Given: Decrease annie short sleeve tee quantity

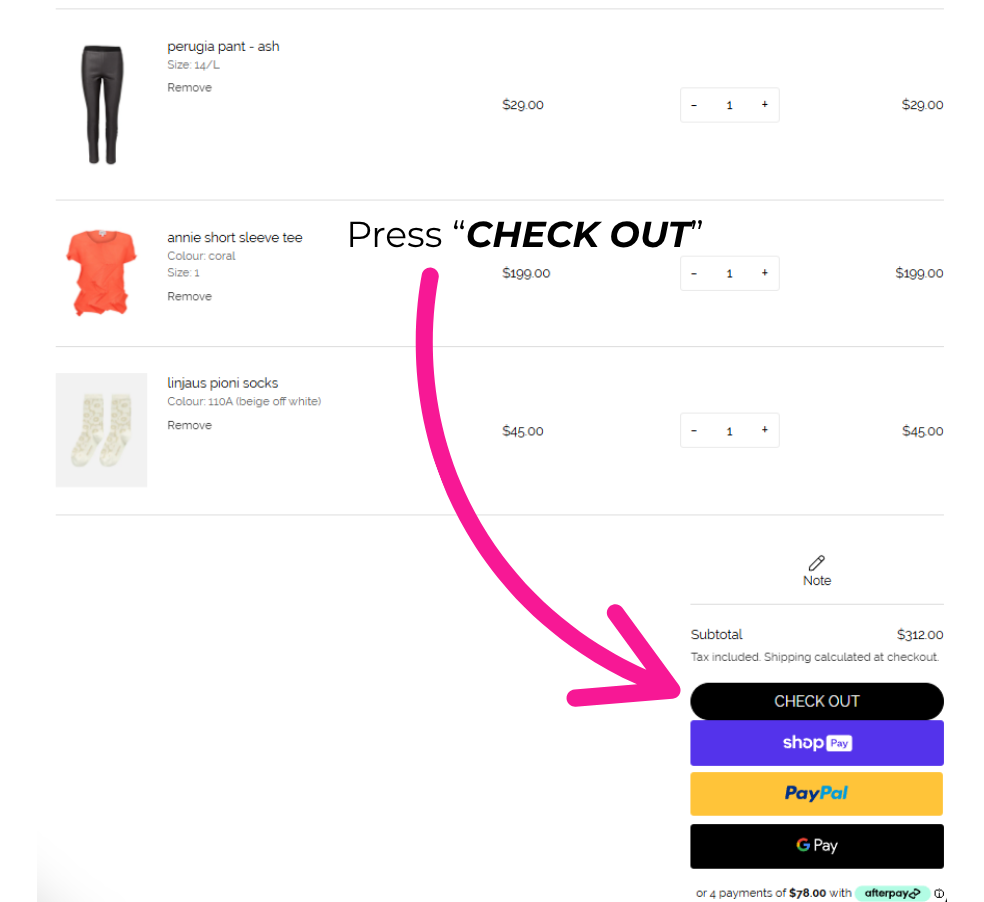Looking at the screenshot, I should (x=694, y=273).
